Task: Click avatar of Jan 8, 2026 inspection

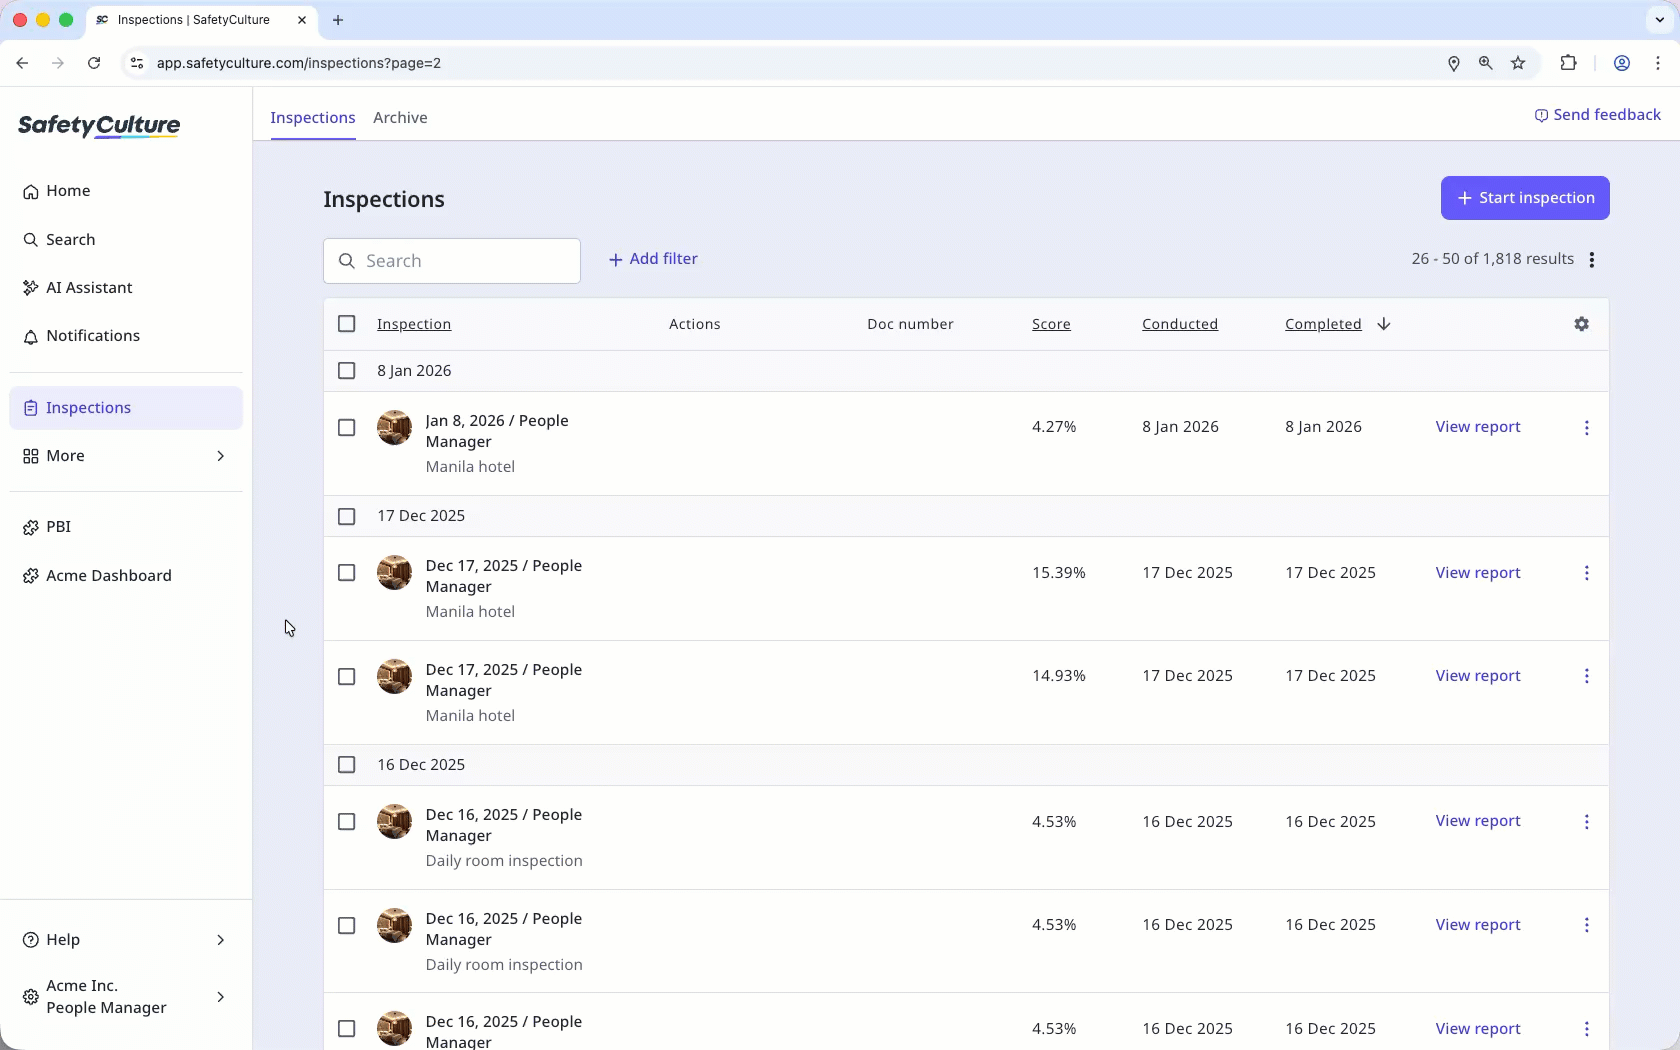Action: (394, 428)
